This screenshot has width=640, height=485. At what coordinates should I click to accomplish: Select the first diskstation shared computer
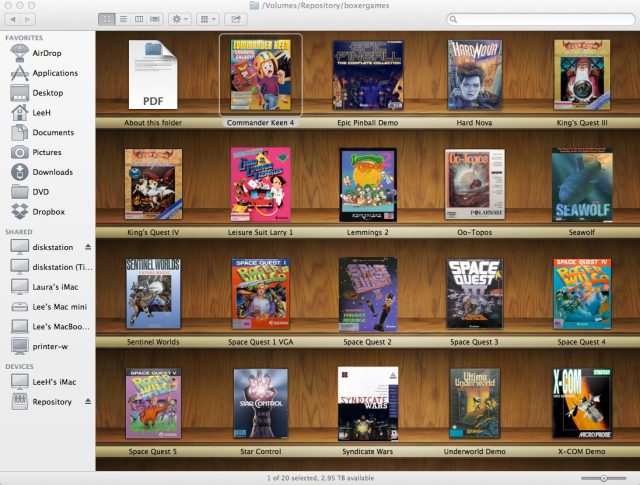pos(42,247)
